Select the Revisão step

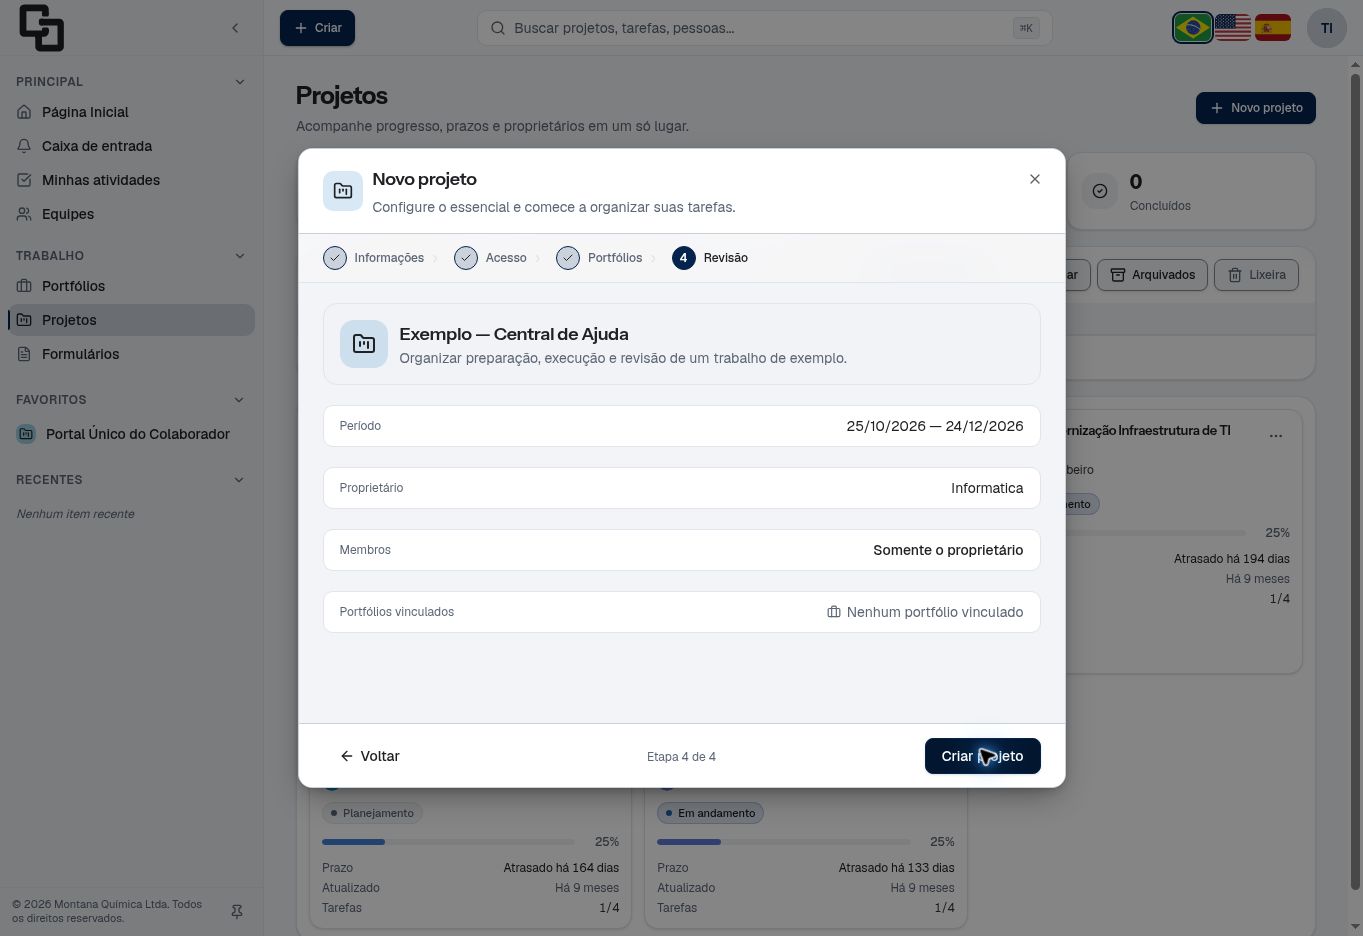711,258
